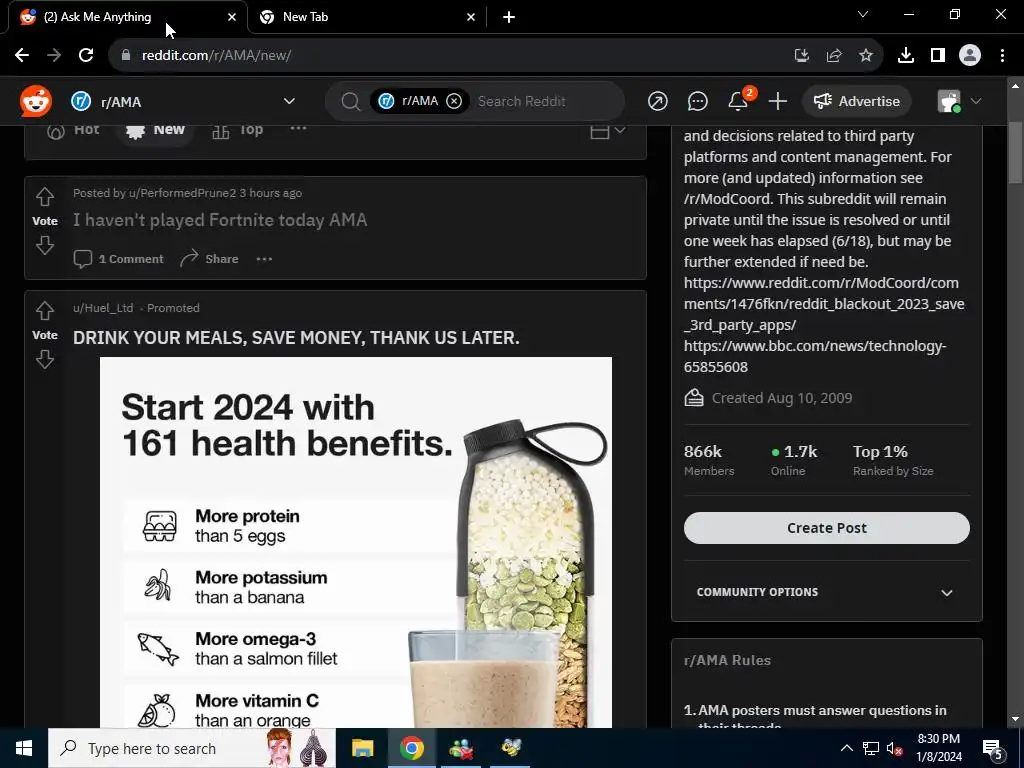Open the Advertise button
The image size is (1024, 768).
pos(856,101)
